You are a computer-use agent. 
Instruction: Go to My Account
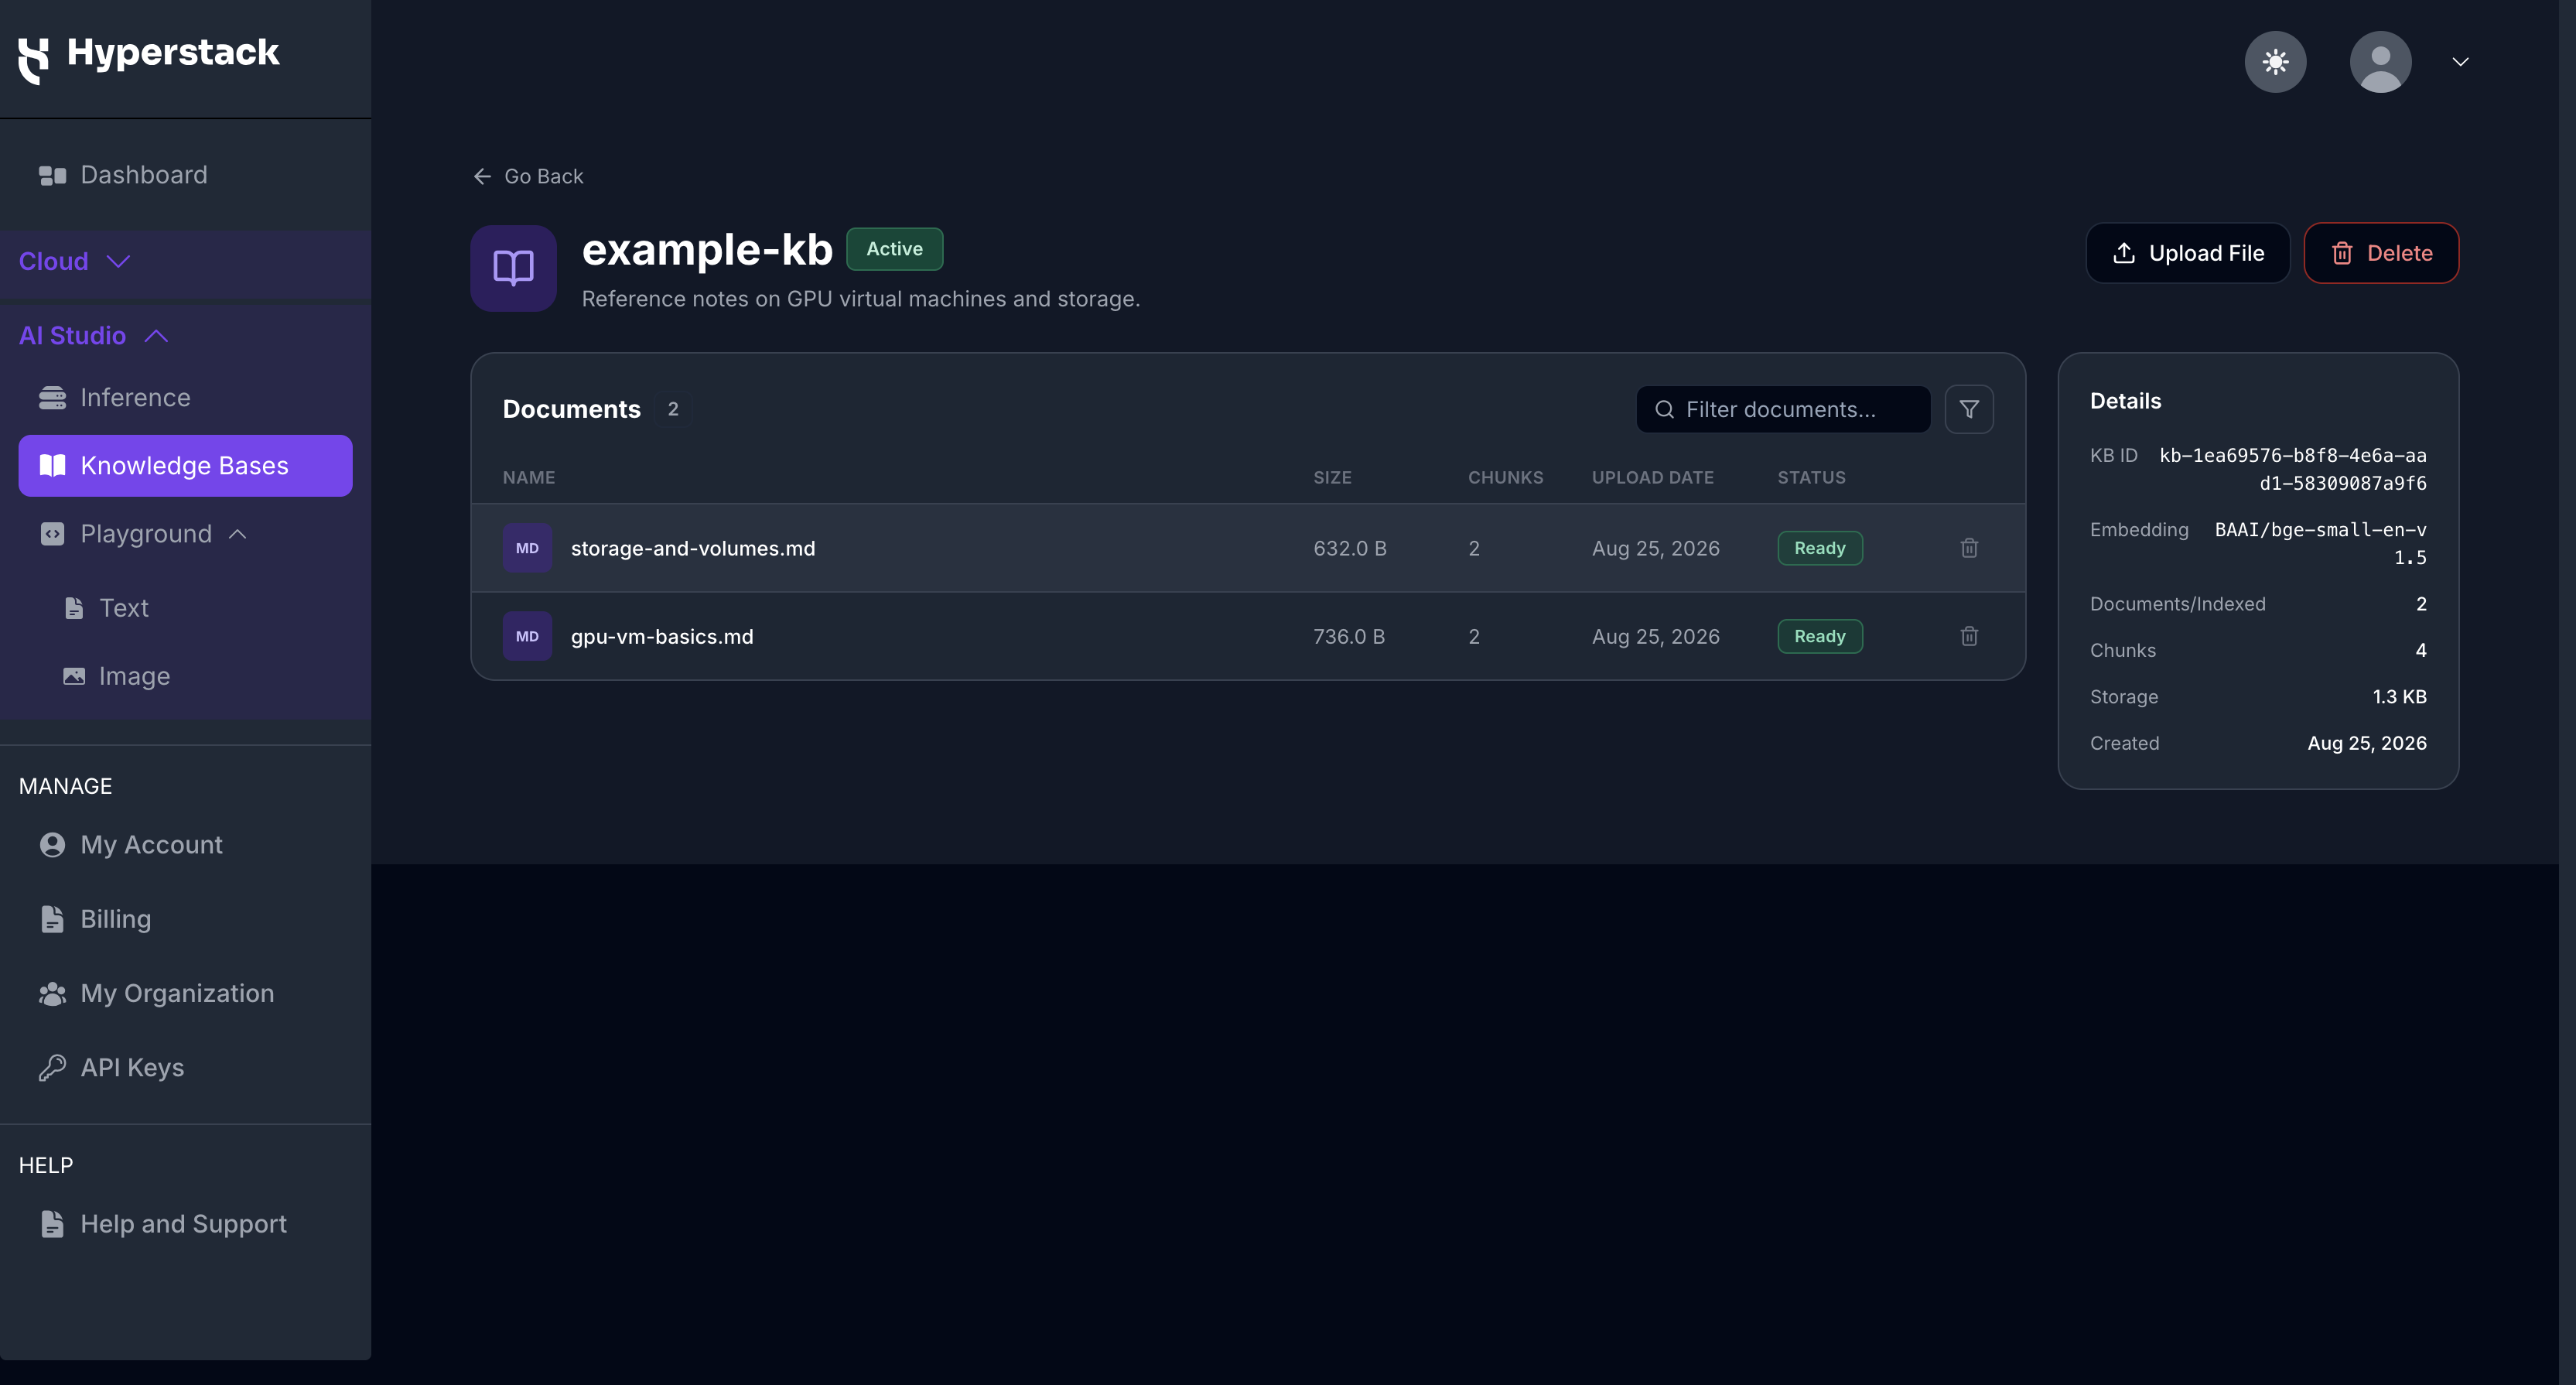coord(186,845)
